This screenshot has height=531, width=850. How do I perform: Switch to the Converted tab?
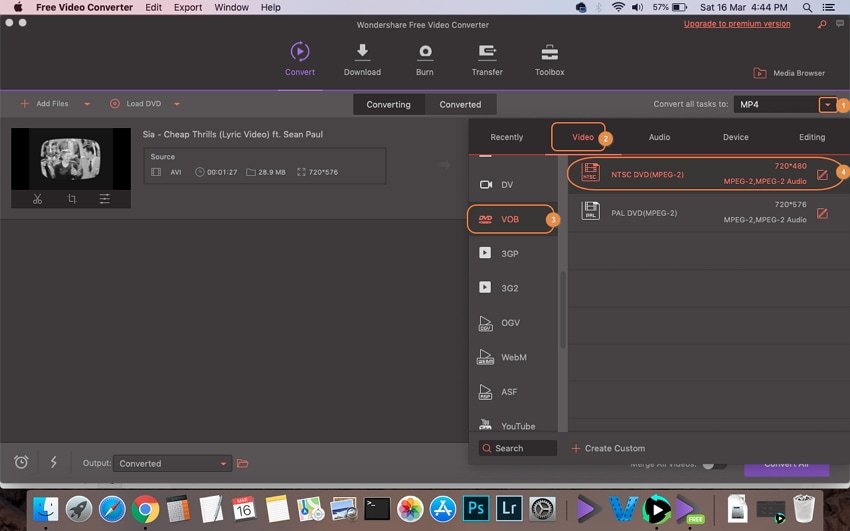[460, 105]
